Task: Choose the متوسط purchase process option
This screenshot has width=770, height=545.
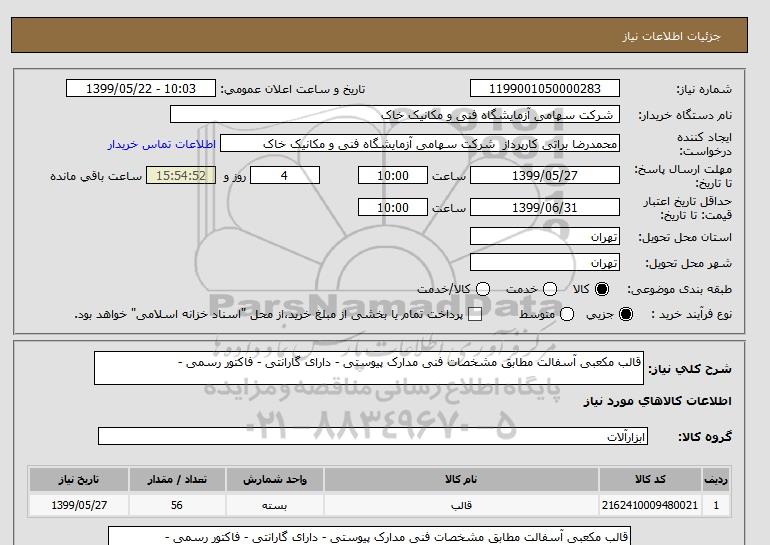Action: pyautogui.click(x=567, y=314)
